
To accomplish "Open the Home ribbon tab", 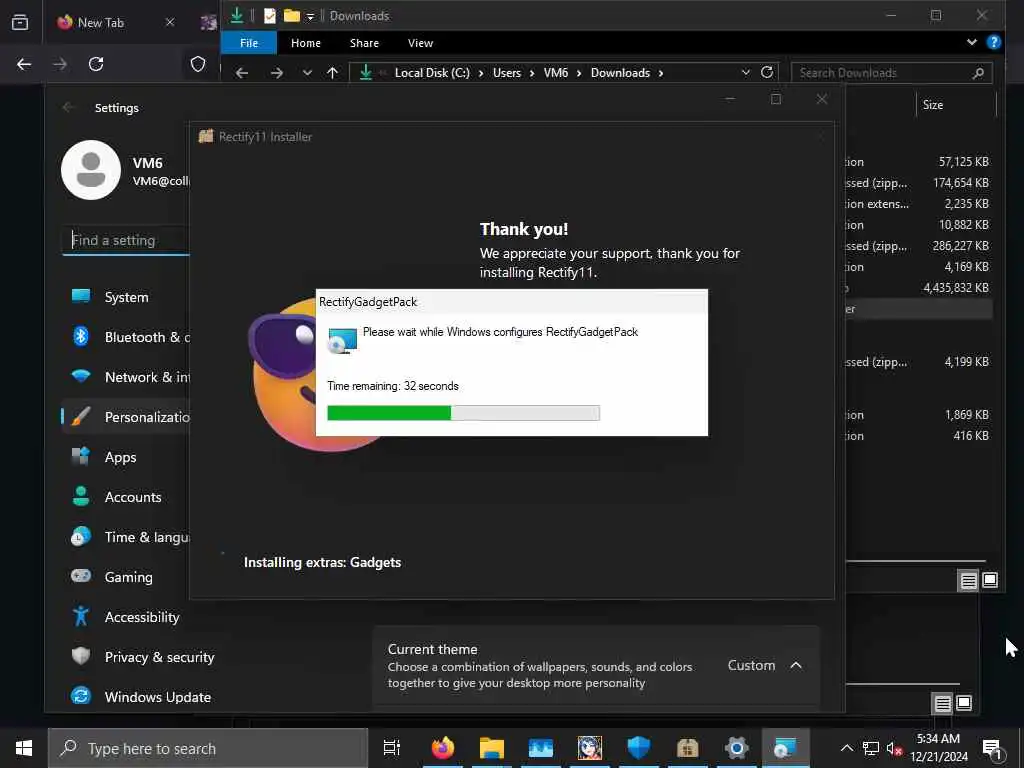I will [306, 42].
